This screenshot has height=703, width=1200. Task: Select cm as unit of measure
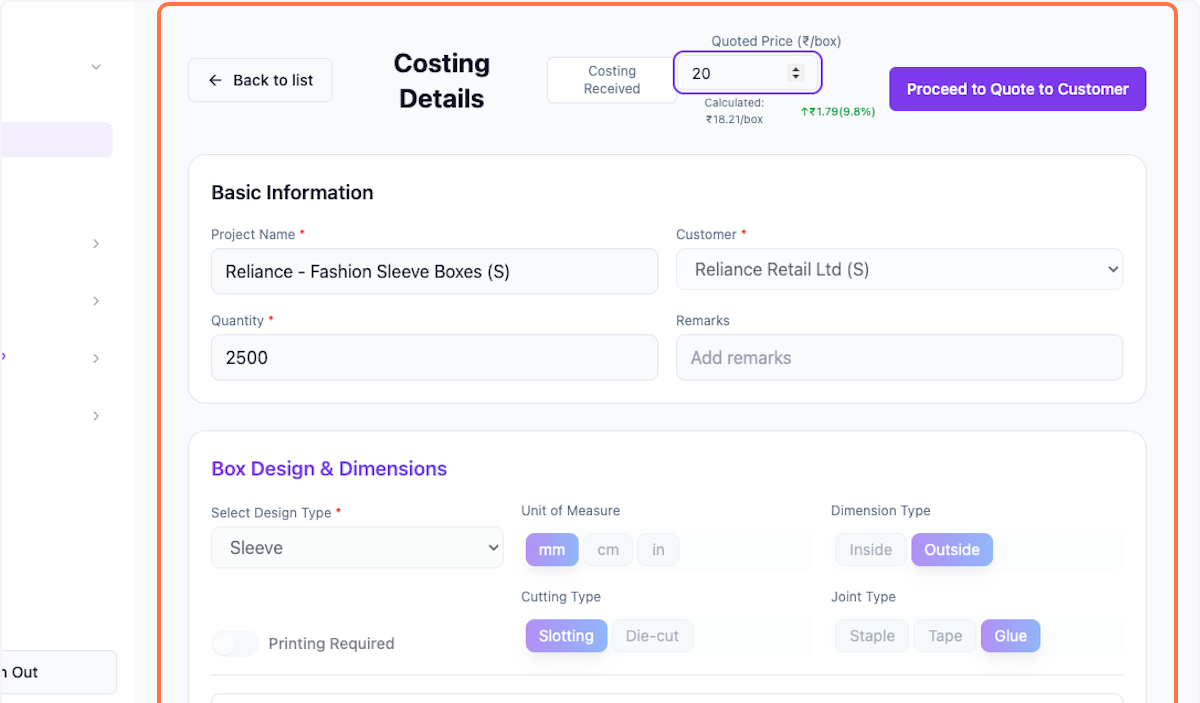[x=608, y=549]
